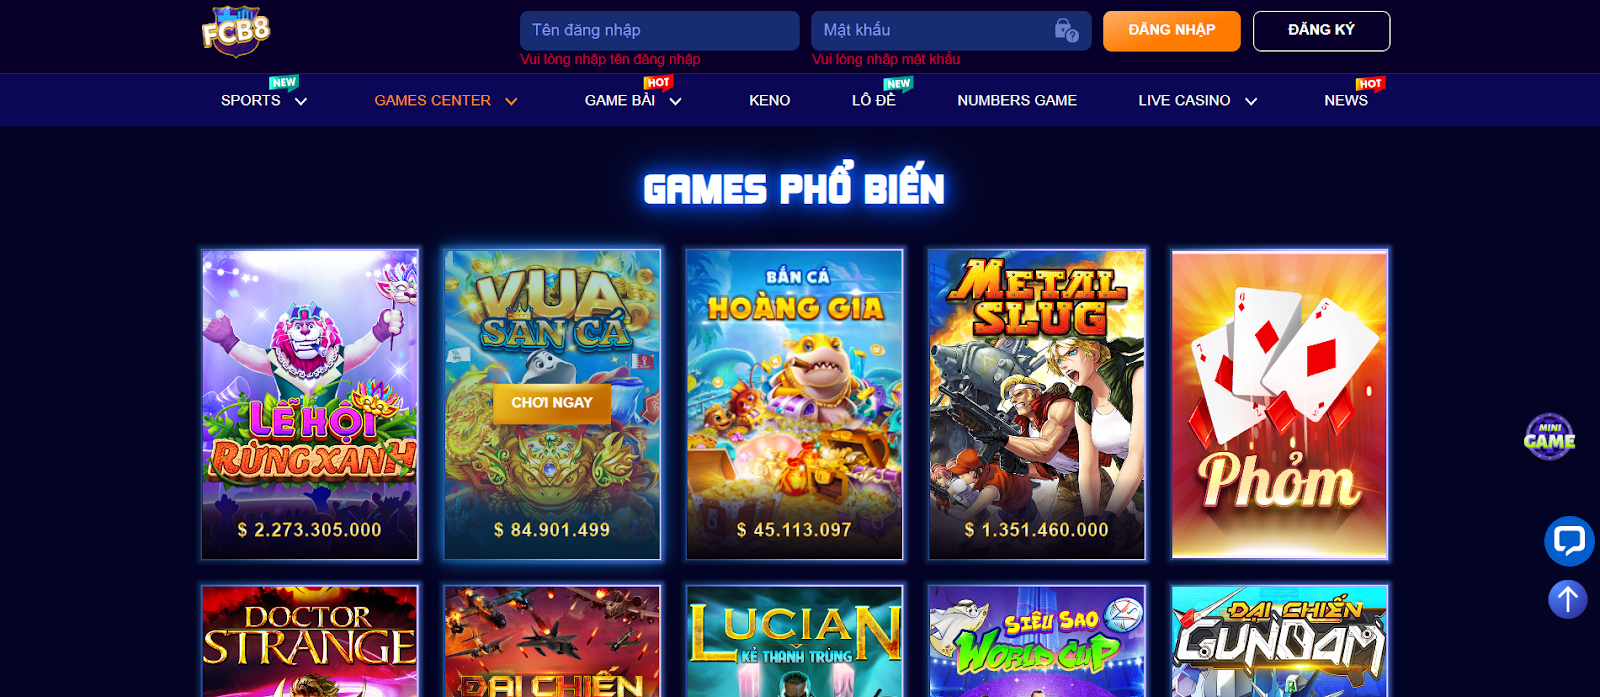Click the FCB8 logo

236,31
